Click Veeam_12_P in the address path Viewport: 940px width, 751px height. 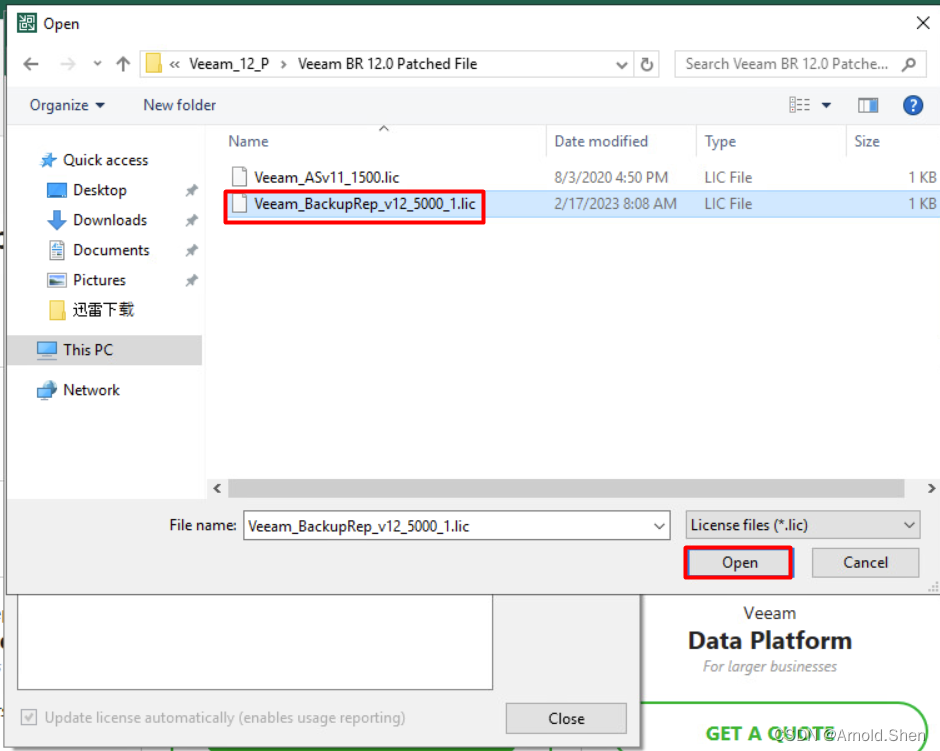pos(229,64)
